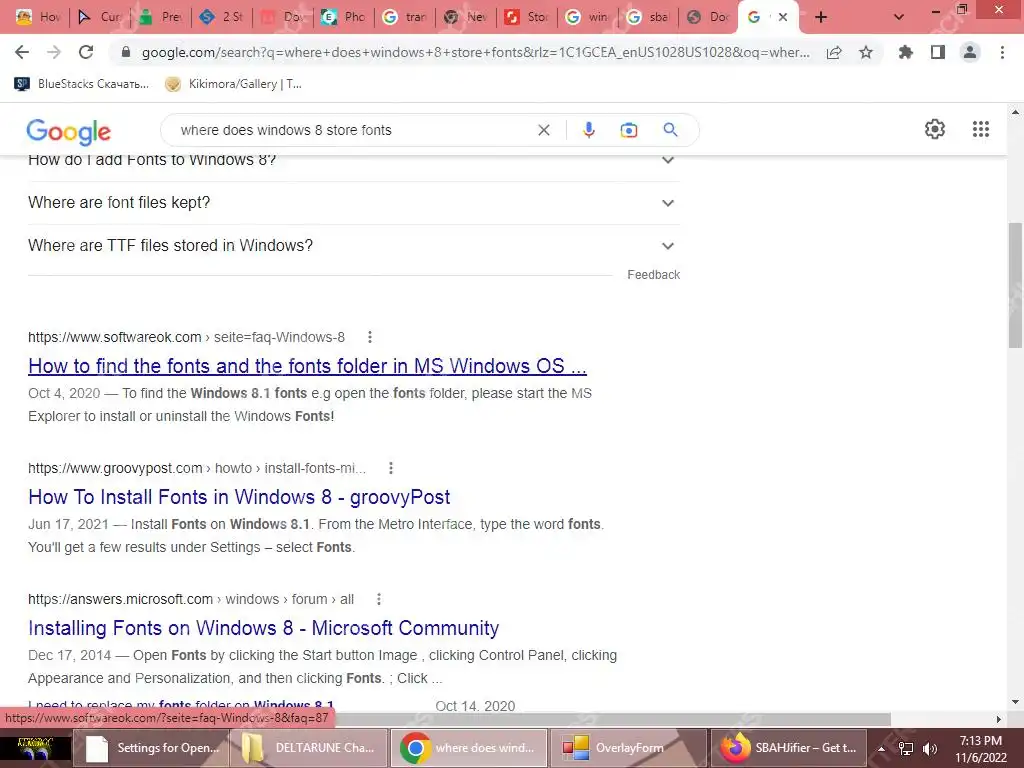
Task: Start voice search with the microphone icon
Action: pyautogui.click(x=588, y=130)
